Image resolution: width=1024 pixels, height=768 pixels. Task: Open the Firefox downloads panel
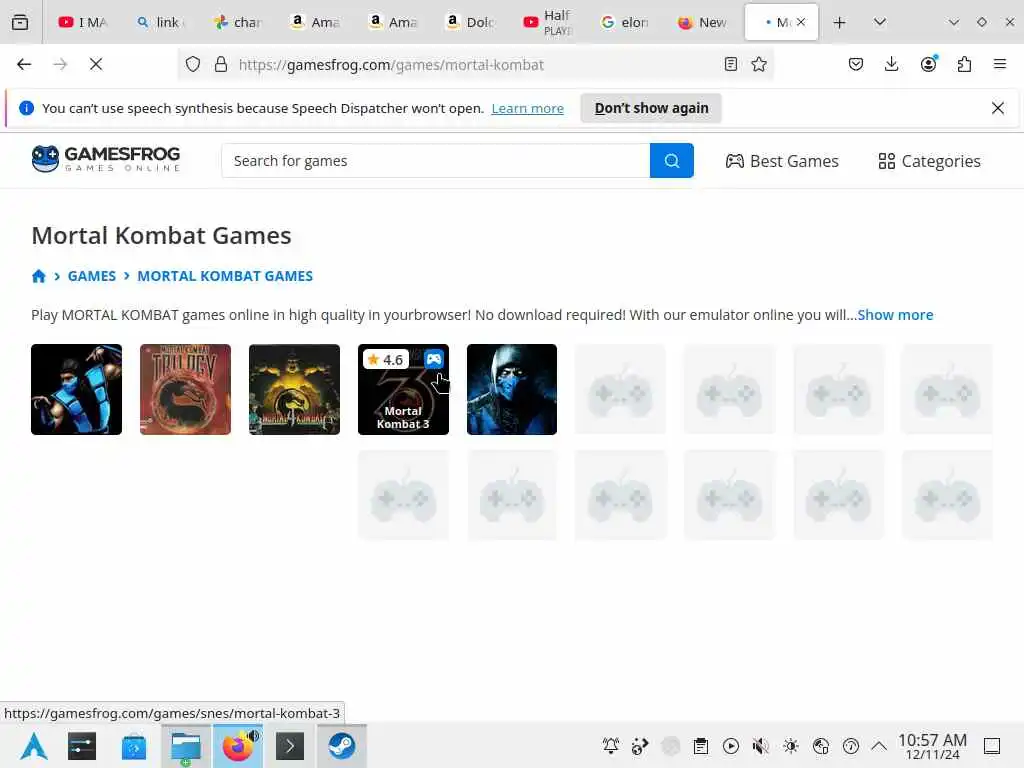pyautogui.click(x=891, y=64)
